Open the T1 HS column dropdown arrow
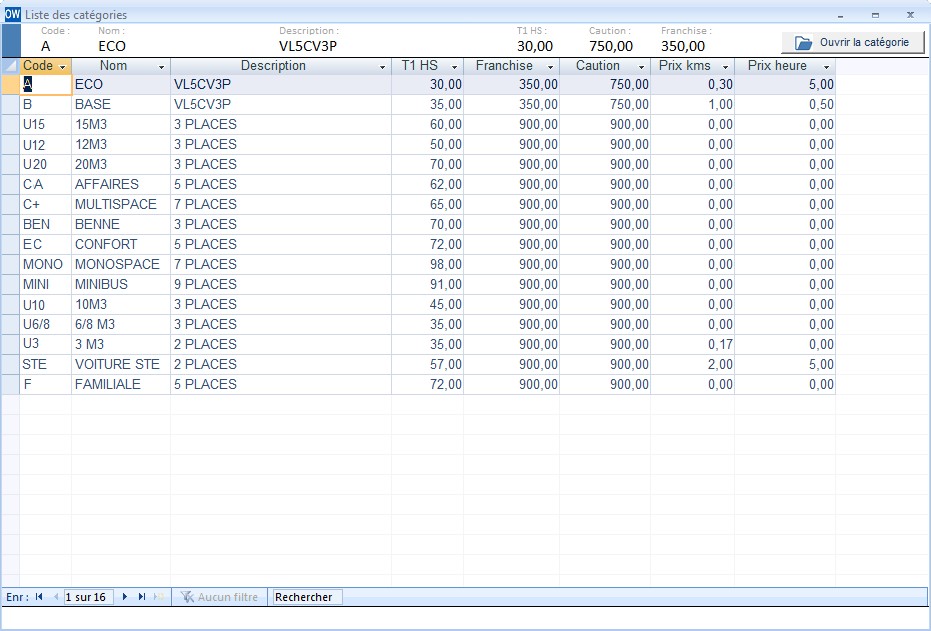 pyautogui.click(x=454, y=67)
